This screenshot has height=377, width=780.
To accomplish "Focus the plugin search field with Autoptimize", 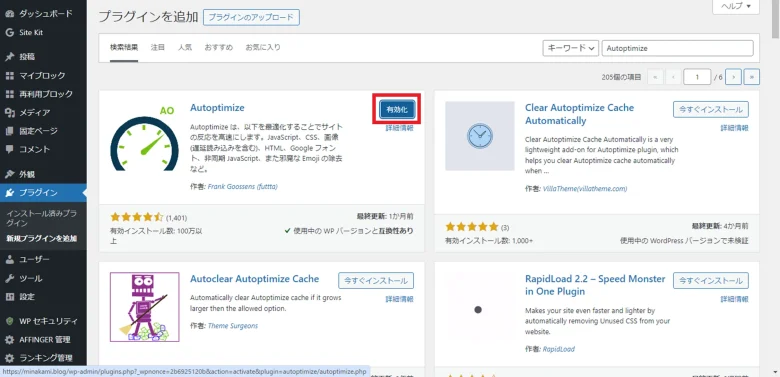I will coord(678,48).
